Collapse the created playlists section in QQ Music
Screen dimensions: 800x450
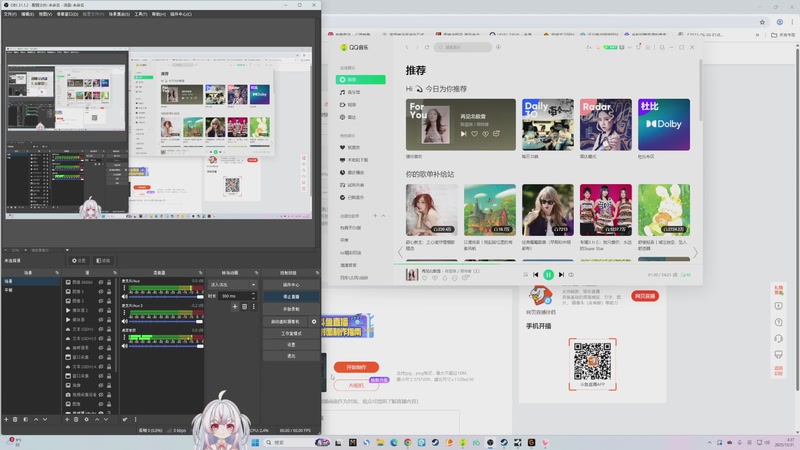click(x=383, y=216)
